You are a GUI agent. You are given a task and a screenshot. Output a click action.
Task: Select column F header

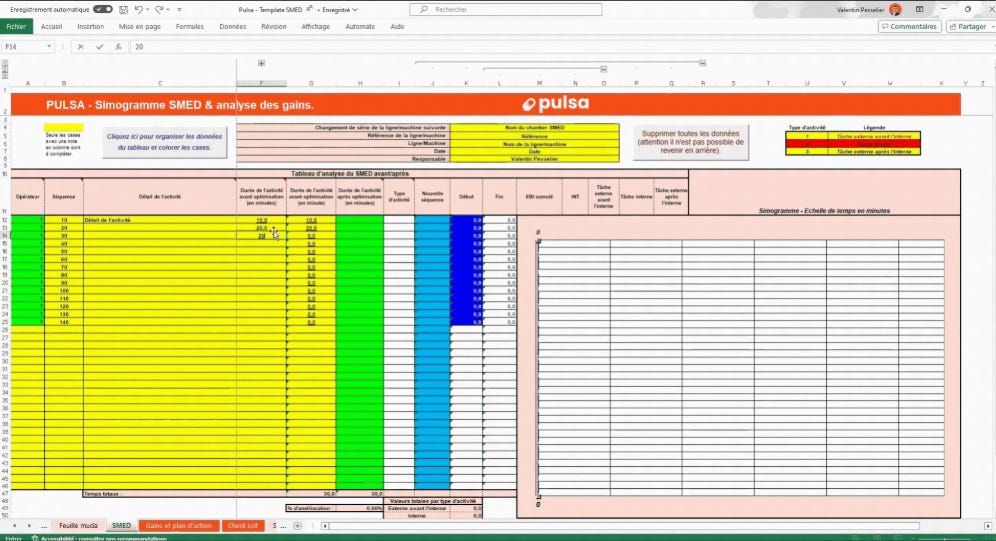coord(261,83)
